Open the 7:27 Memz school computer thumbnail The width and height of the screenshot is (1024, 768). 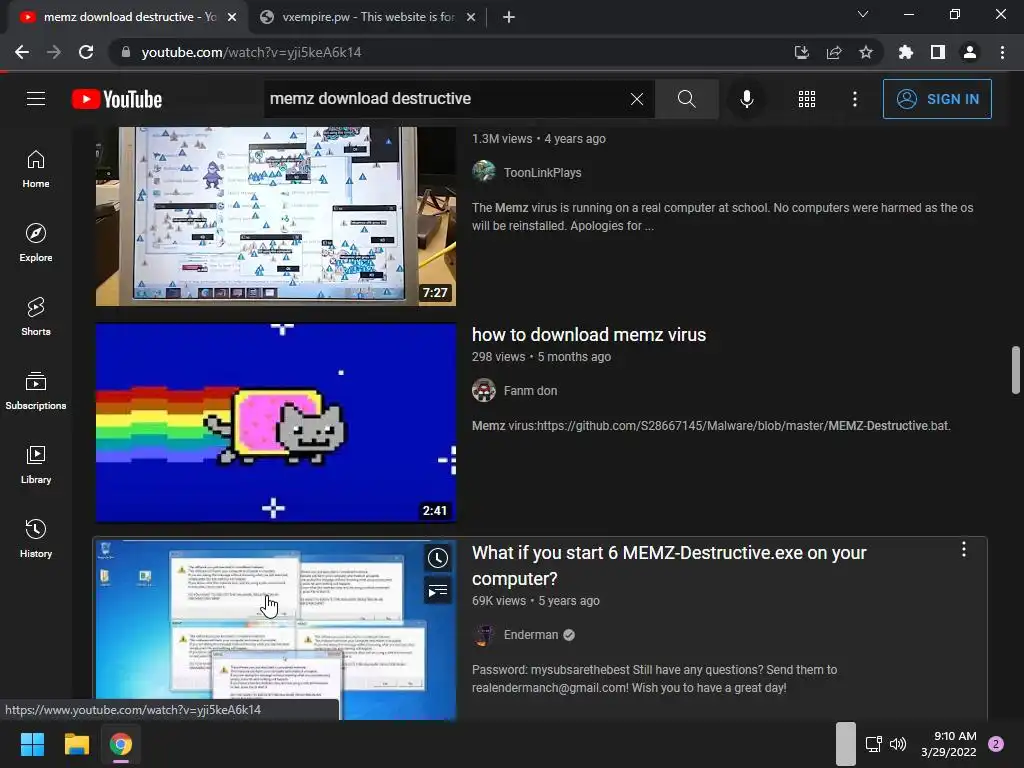click(x=276, y=216)
